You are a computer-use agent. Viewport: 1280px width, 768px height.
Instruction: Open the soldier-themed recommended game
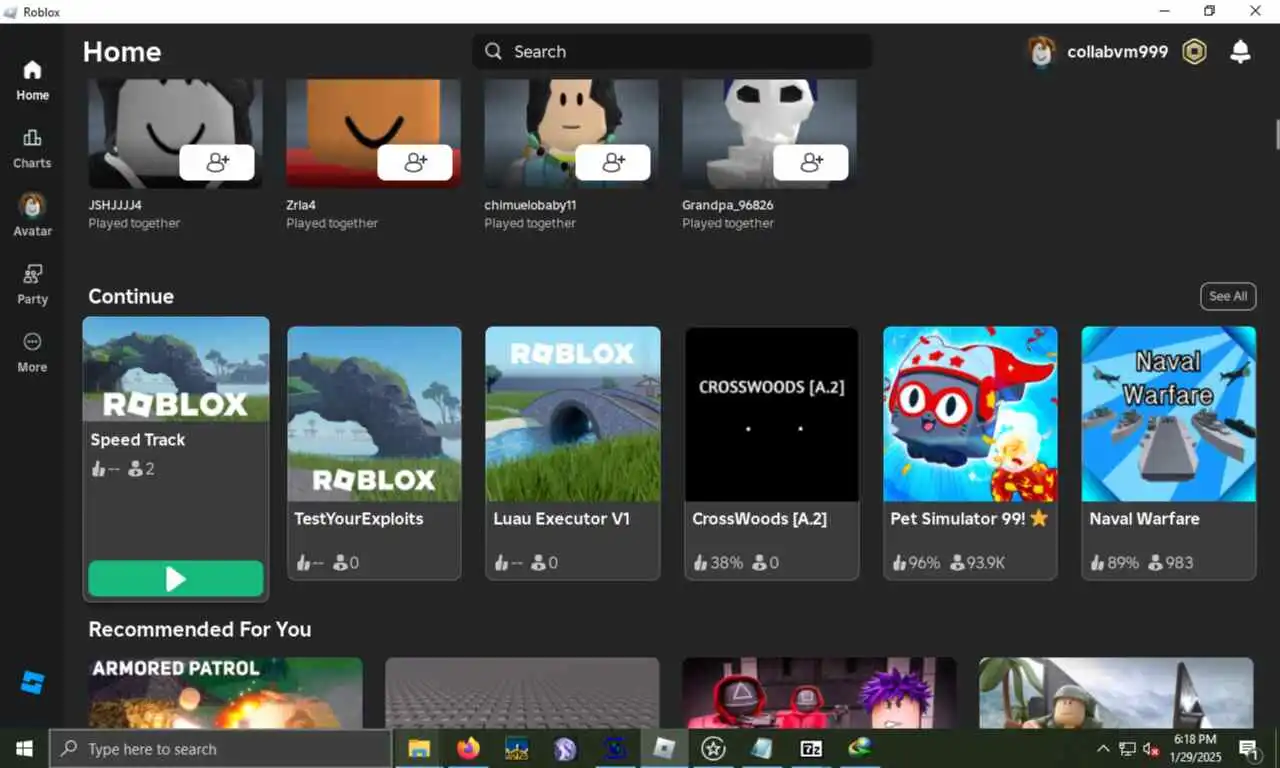(x=1116, y=692)
